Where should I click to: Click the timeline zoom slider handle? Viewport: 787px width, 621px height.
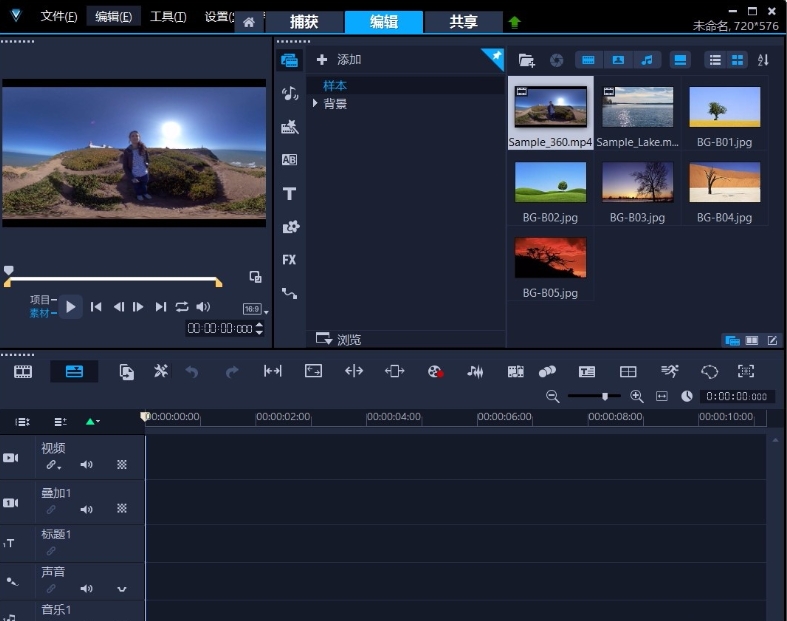click(x=605, y=397)
